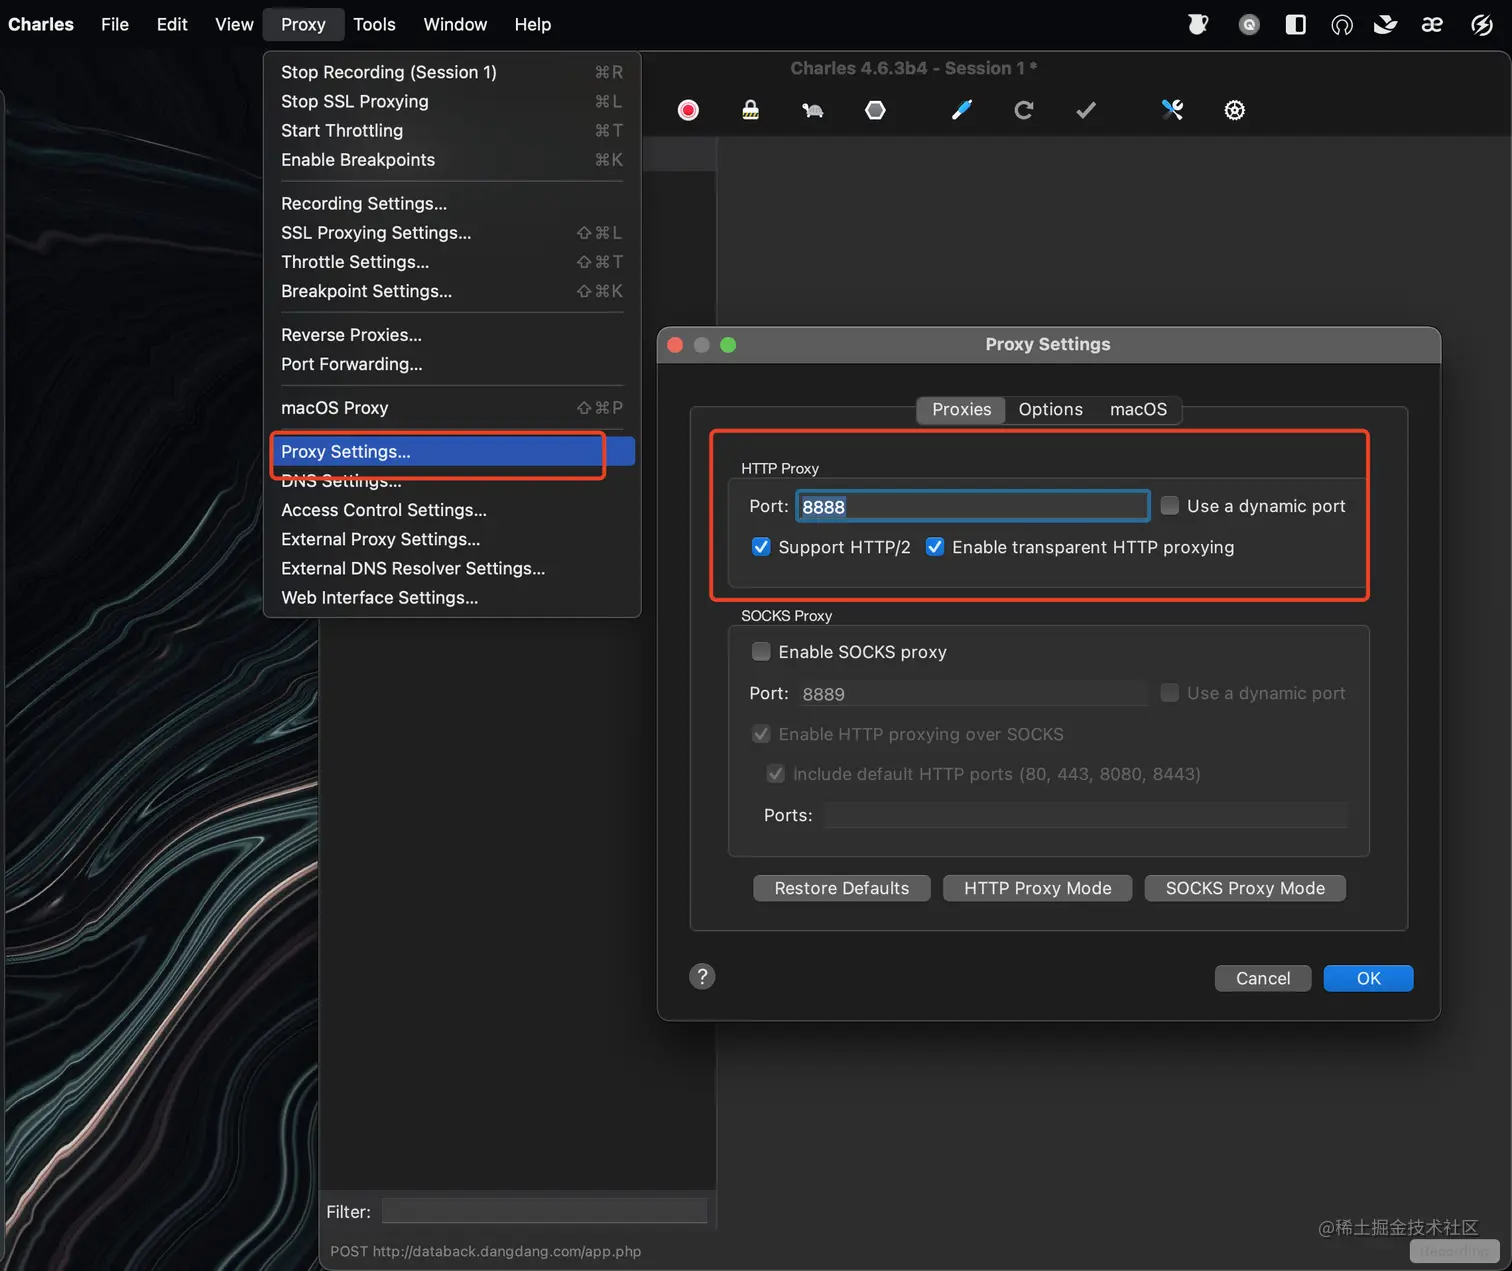The height and width of the screenshot is (1271, 1512).
Task: Select Enable Breakpoints menu item
Action: click(452, 160)
